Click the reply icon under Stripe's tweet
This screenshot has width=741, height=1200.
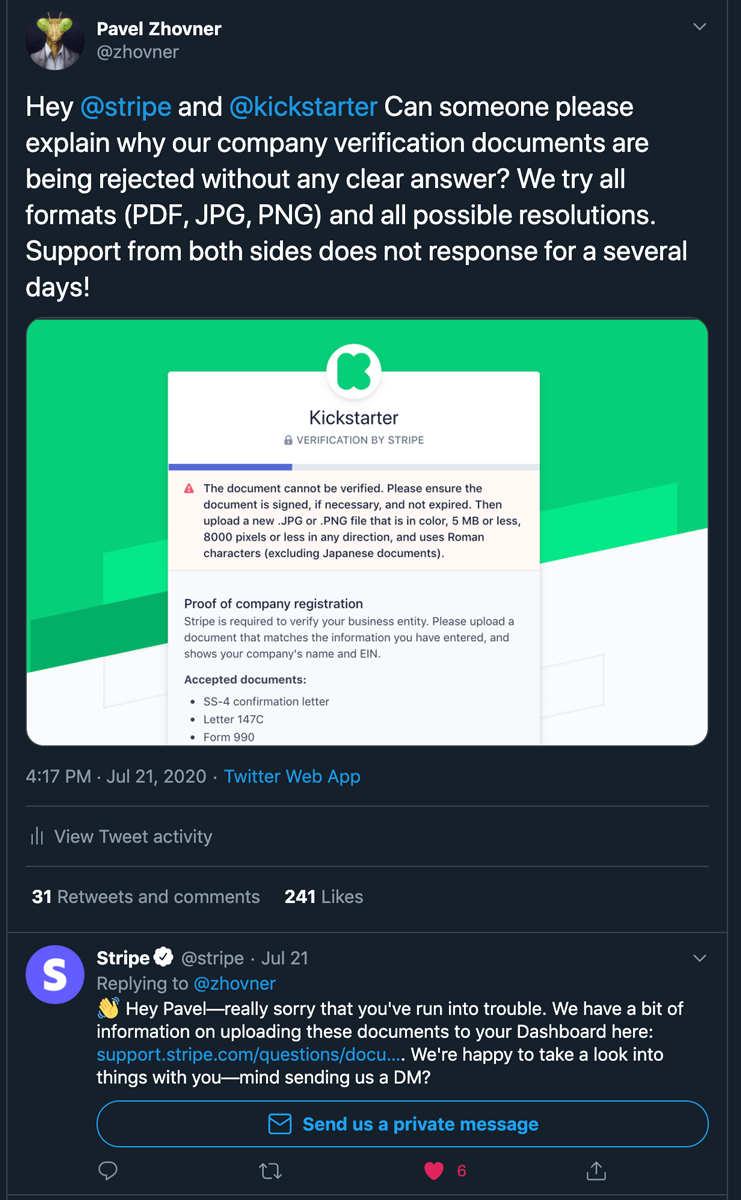tap(108, 1170)
